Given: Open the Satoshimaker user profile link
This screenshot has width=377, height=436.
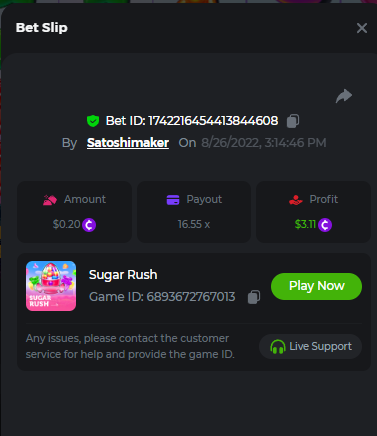Looking at the screenshot, I should click(x=128, y=143).
